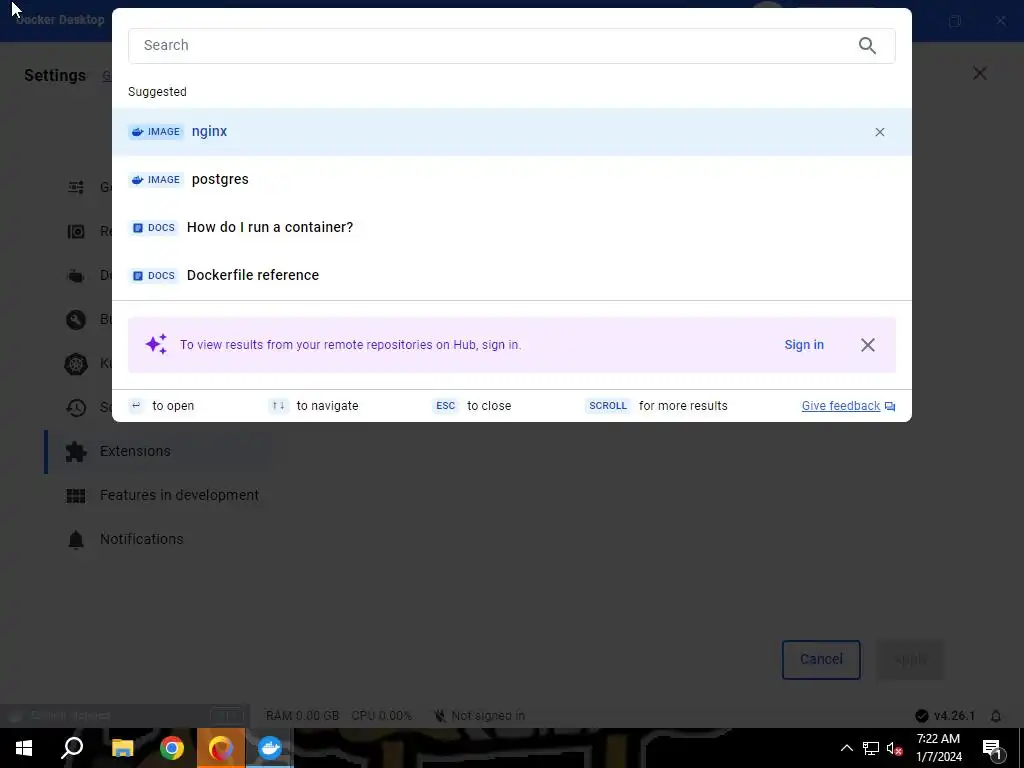Close the Settings page with the X
The image size is (1024, 768).
click(x=980, y=73)
